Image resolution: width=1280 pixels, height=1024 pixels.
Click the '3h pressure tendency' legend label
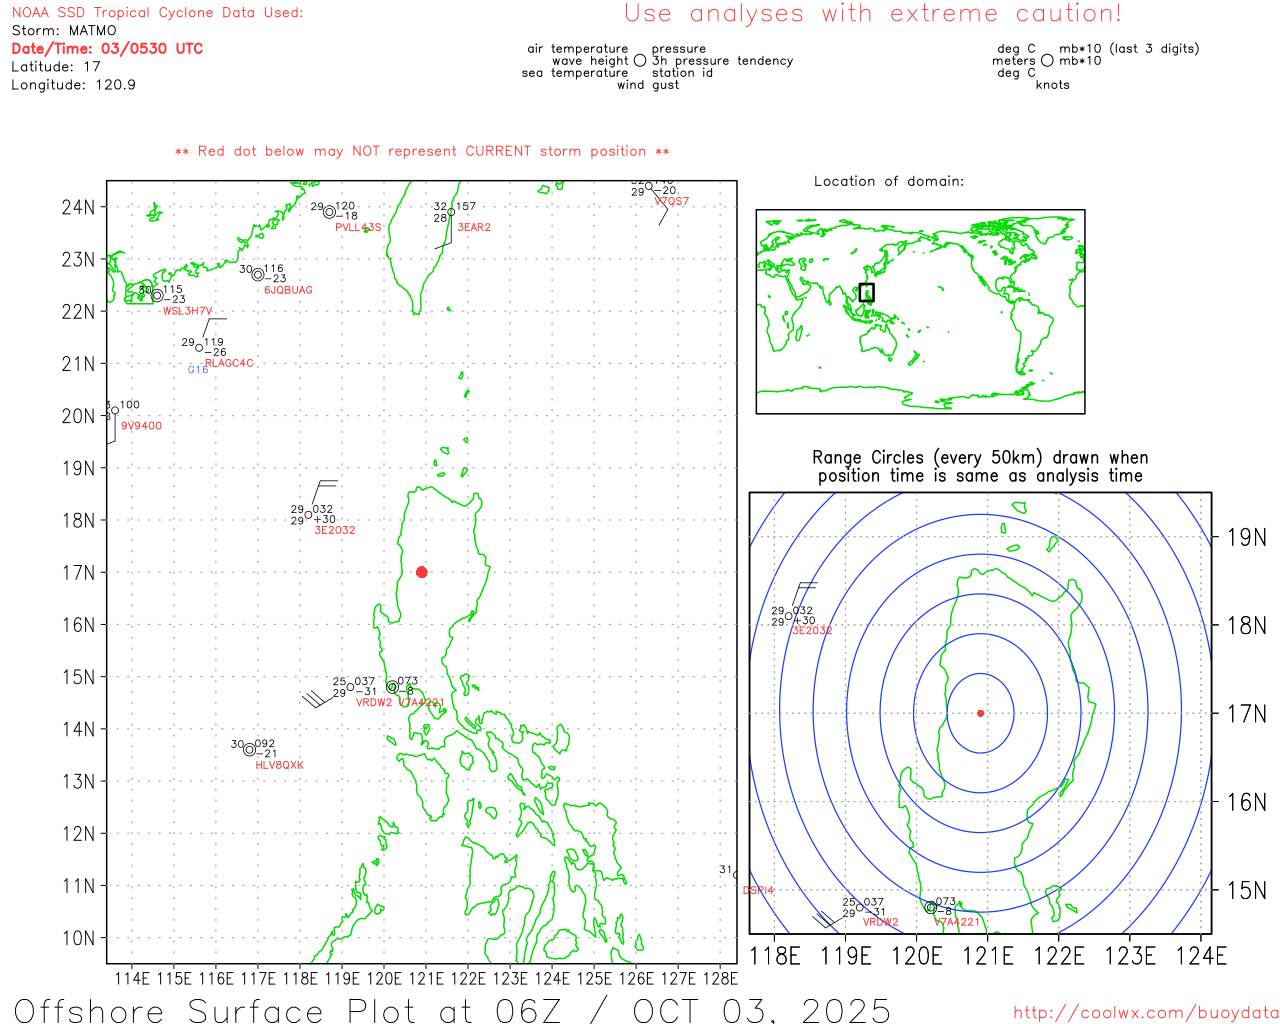(722, 61)
